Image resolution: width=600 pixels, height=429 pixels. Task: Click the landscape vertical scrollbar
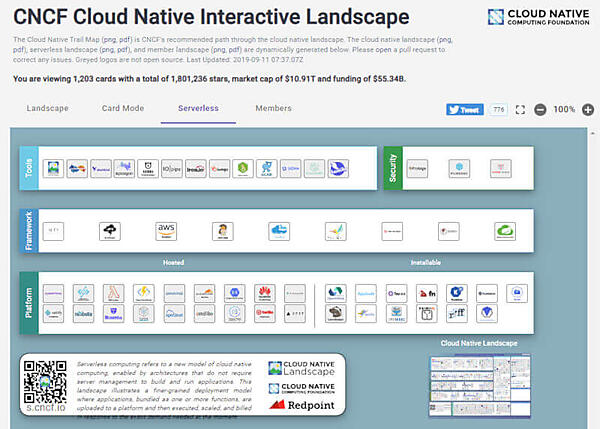tap(593, 278)
